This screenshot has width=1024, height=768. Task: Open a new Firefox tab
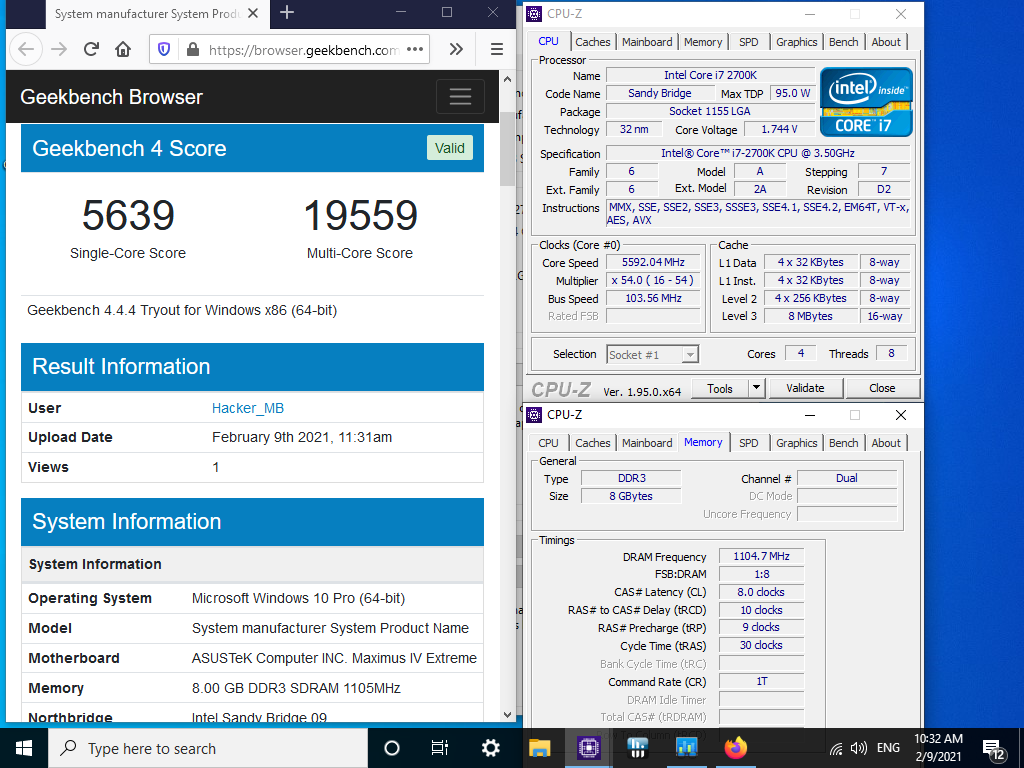coord(286,12)
